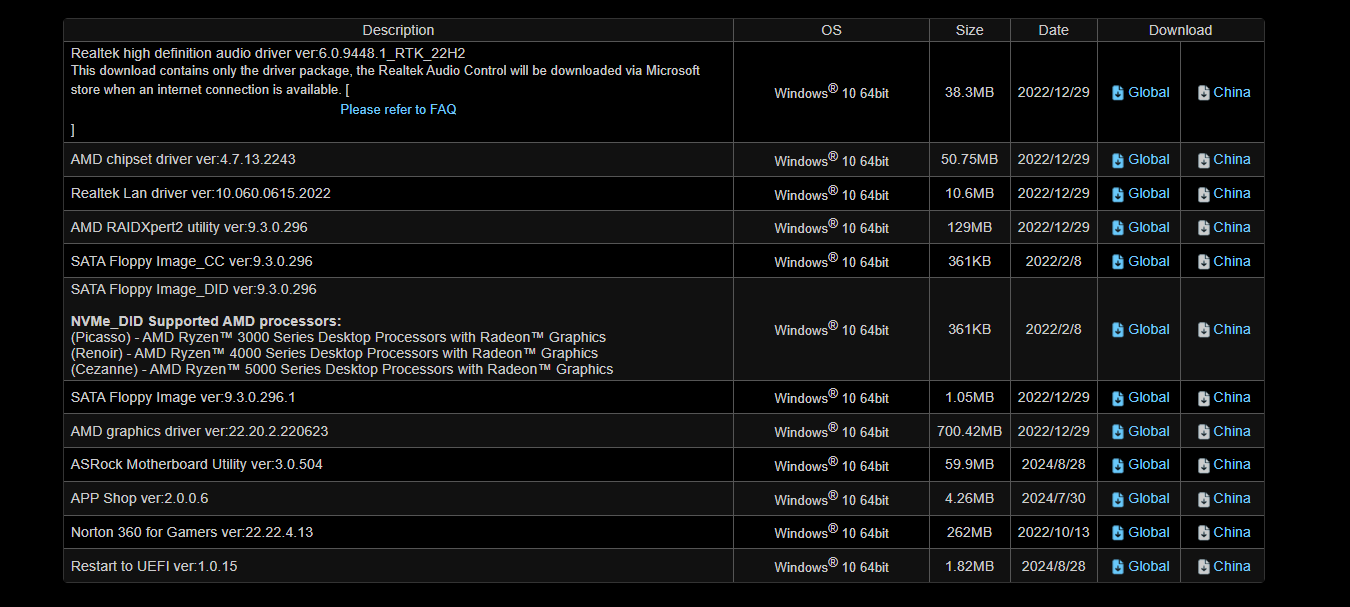The image size is (1350, 607).
Task: Click the Global download icon for SATA Floppy Image_CC
Action: pos(1118,262)
